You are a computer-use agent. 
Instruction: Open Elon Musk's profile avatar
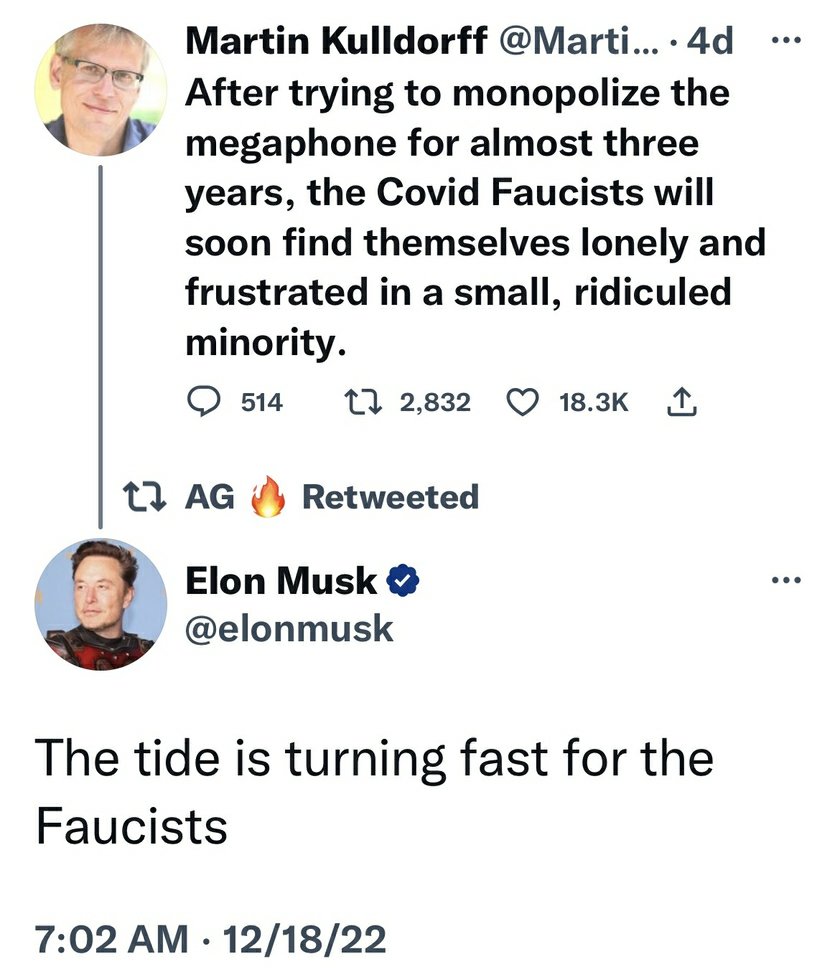[101, 604]
